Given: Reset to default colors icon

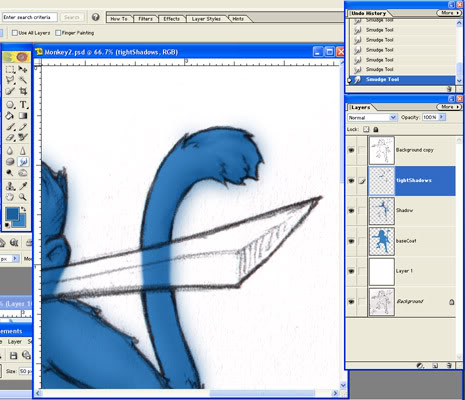Looking at the screenshot, I should coord(7,225).
